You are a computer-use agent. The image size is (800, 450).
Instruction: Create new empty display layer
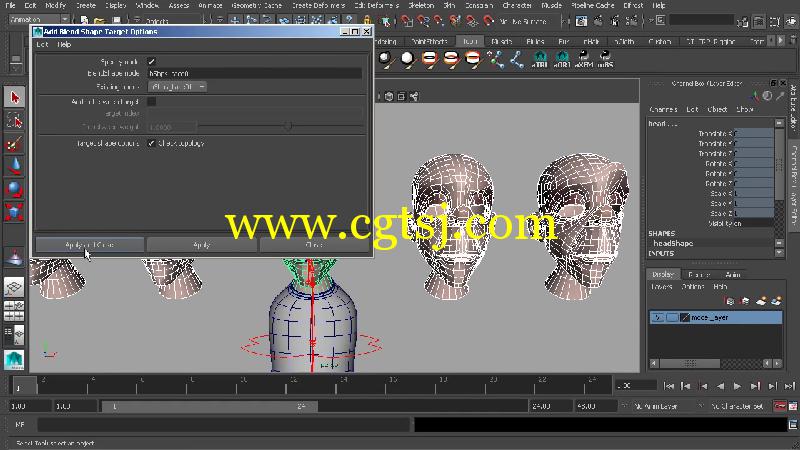[x=761, y=301]
